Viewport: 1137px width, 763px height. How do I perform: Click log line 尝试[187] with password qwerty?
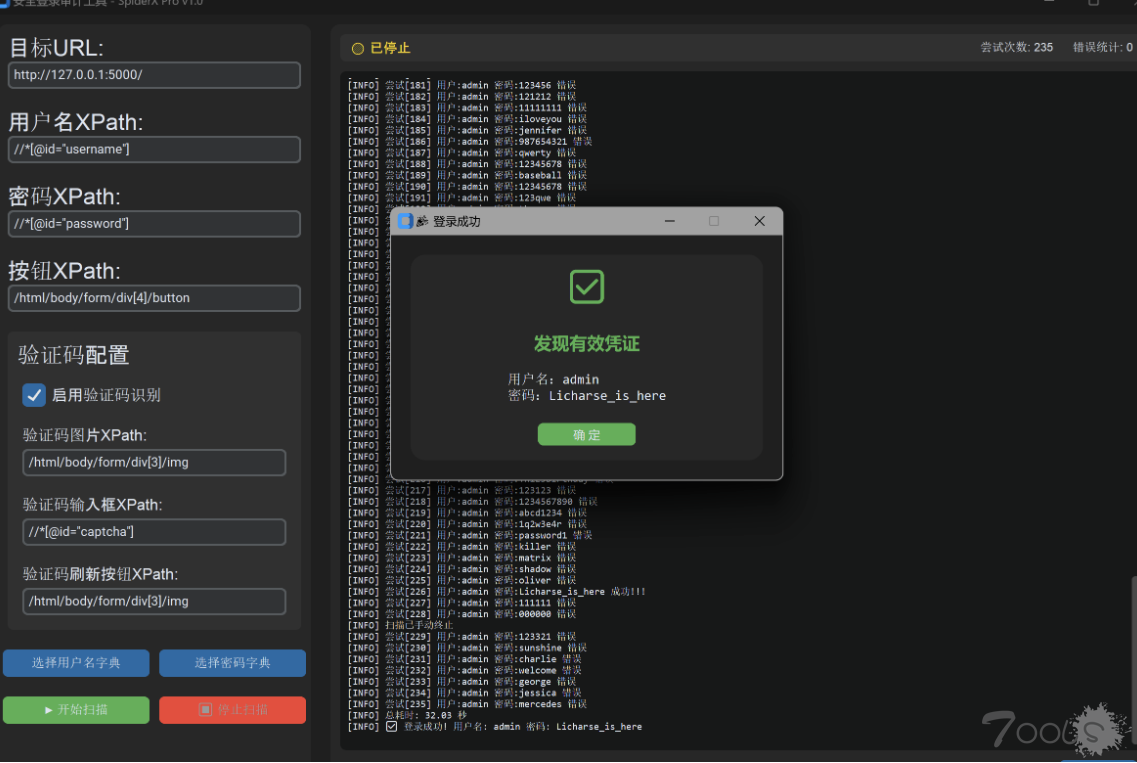pyautogui.click(x=462, y=153)
